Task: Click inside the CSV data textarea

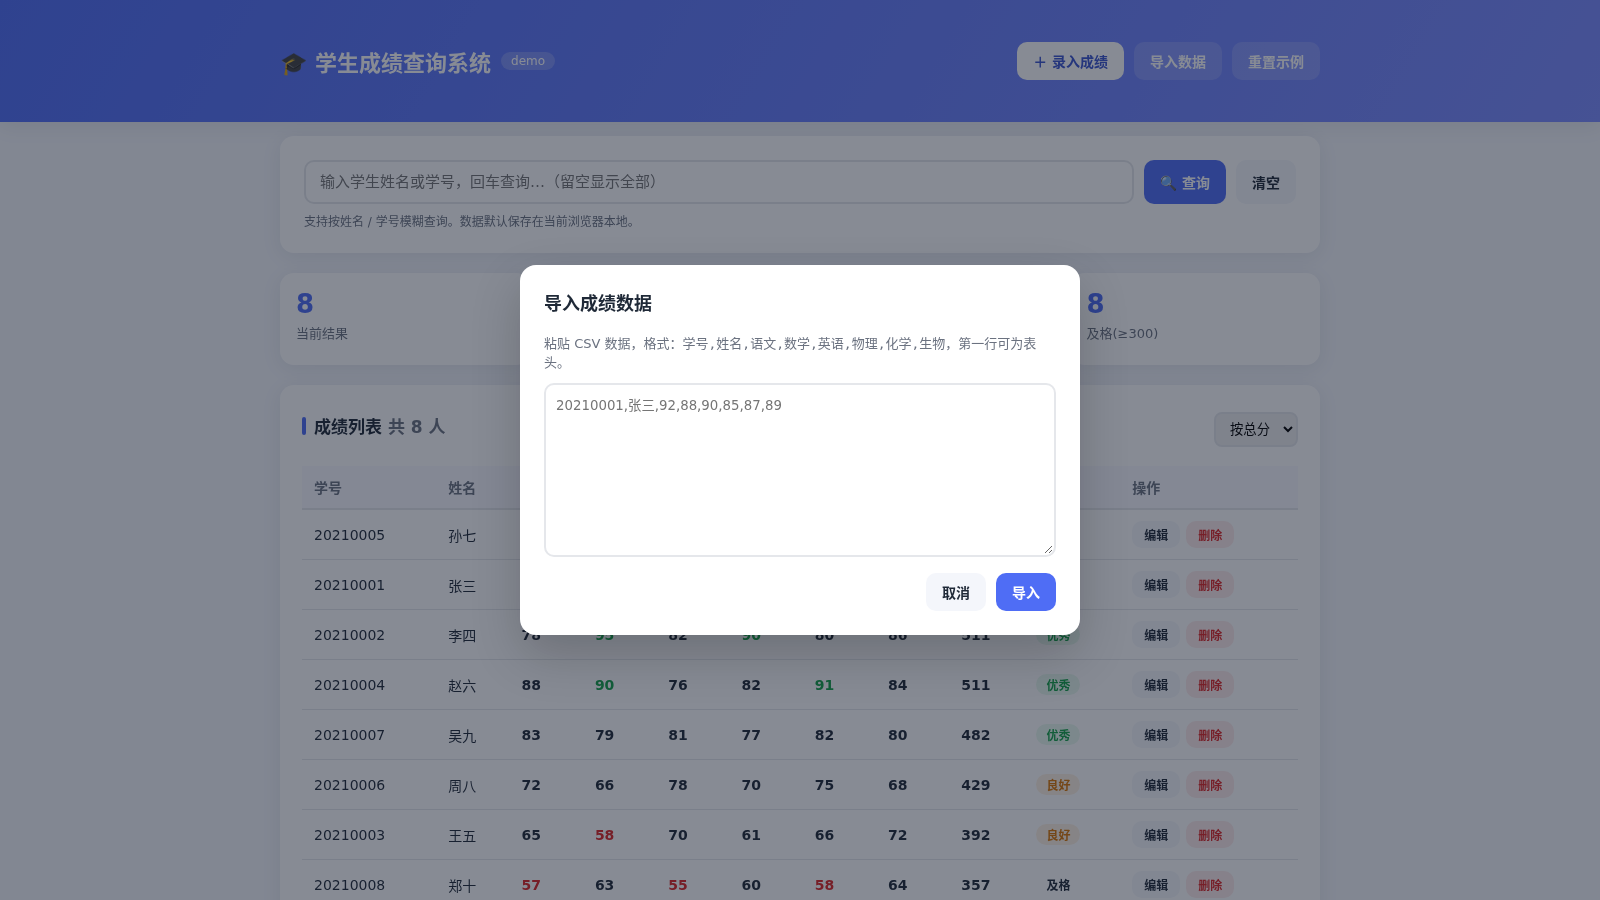Action: click(x=799, y=470)
